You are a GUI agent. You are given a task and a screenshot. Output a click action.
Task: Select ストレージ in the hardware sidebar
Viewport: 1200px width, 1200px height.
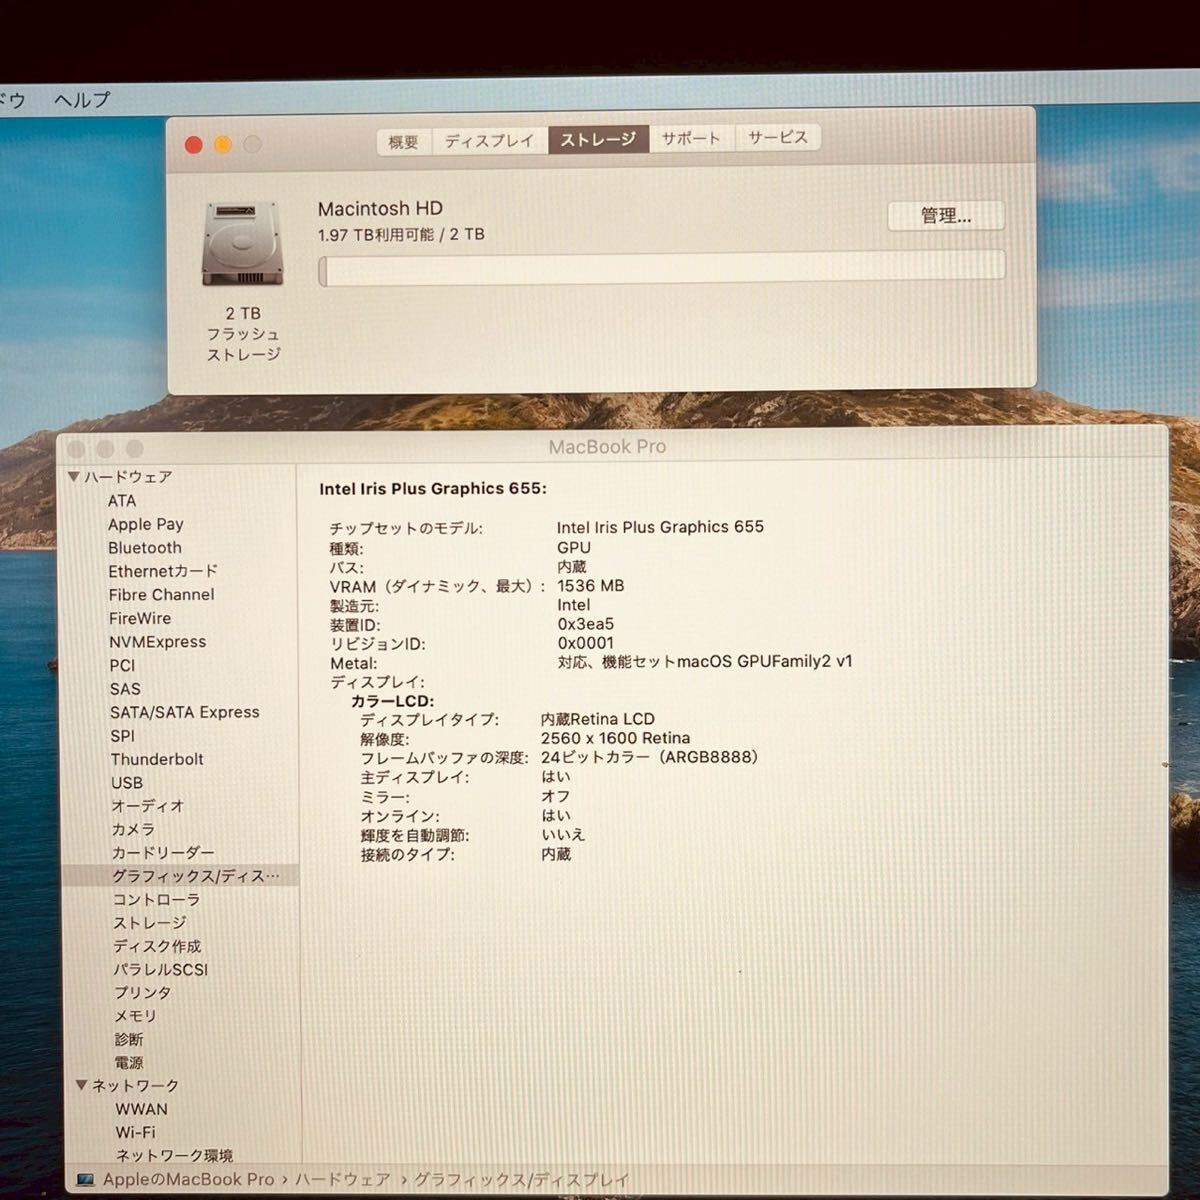149,923
